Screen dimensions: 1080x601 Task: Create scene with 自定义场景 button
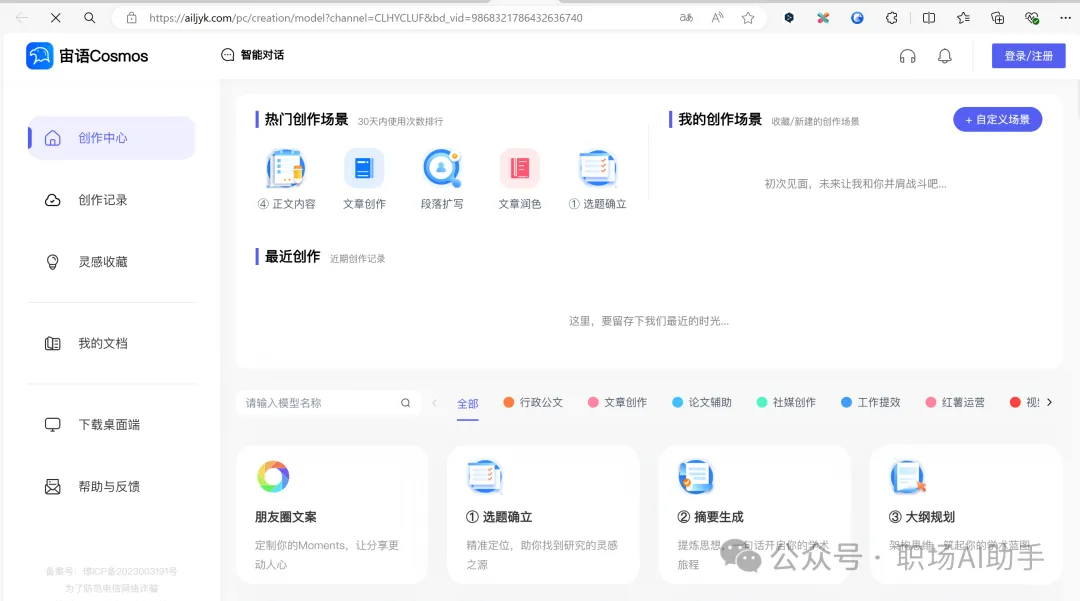click(997, 119)
